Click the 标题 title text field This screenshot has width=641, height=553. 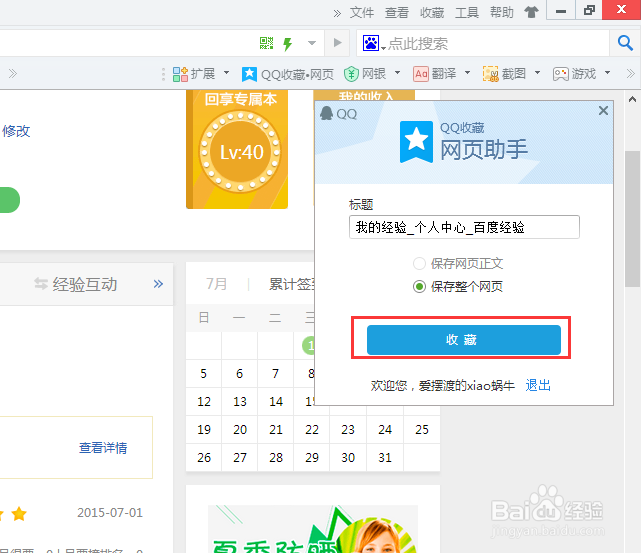pos(464,227)
